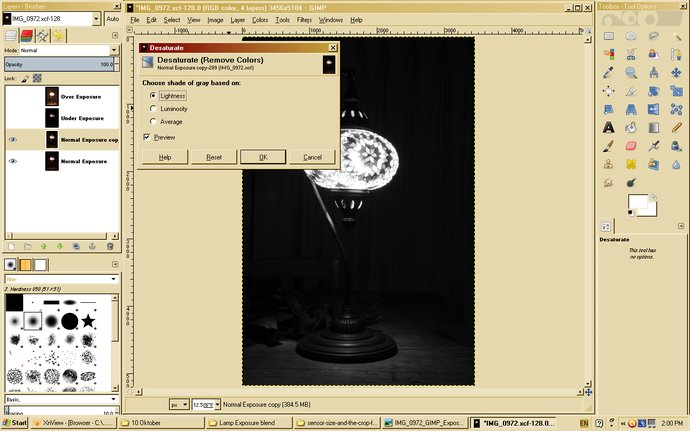Click Cancel in the Desaturate dialog
Viewport: 690px width, 431px height.
point(312,157)
